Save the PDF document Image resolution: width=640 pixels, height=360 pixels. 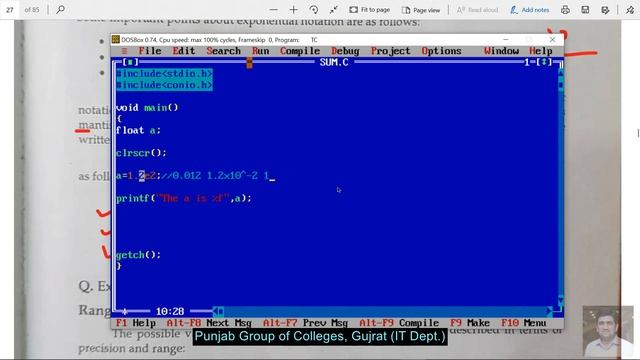point(585,9)
